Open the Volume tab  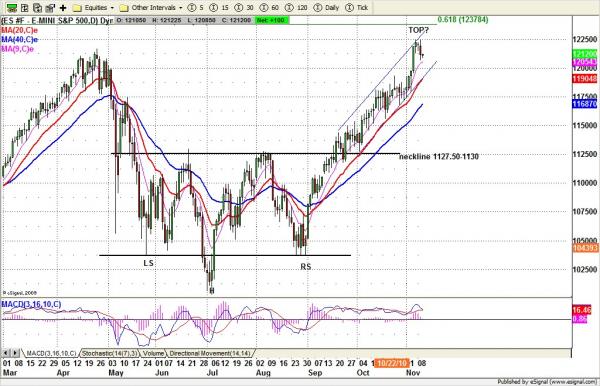tap(153, 353)
